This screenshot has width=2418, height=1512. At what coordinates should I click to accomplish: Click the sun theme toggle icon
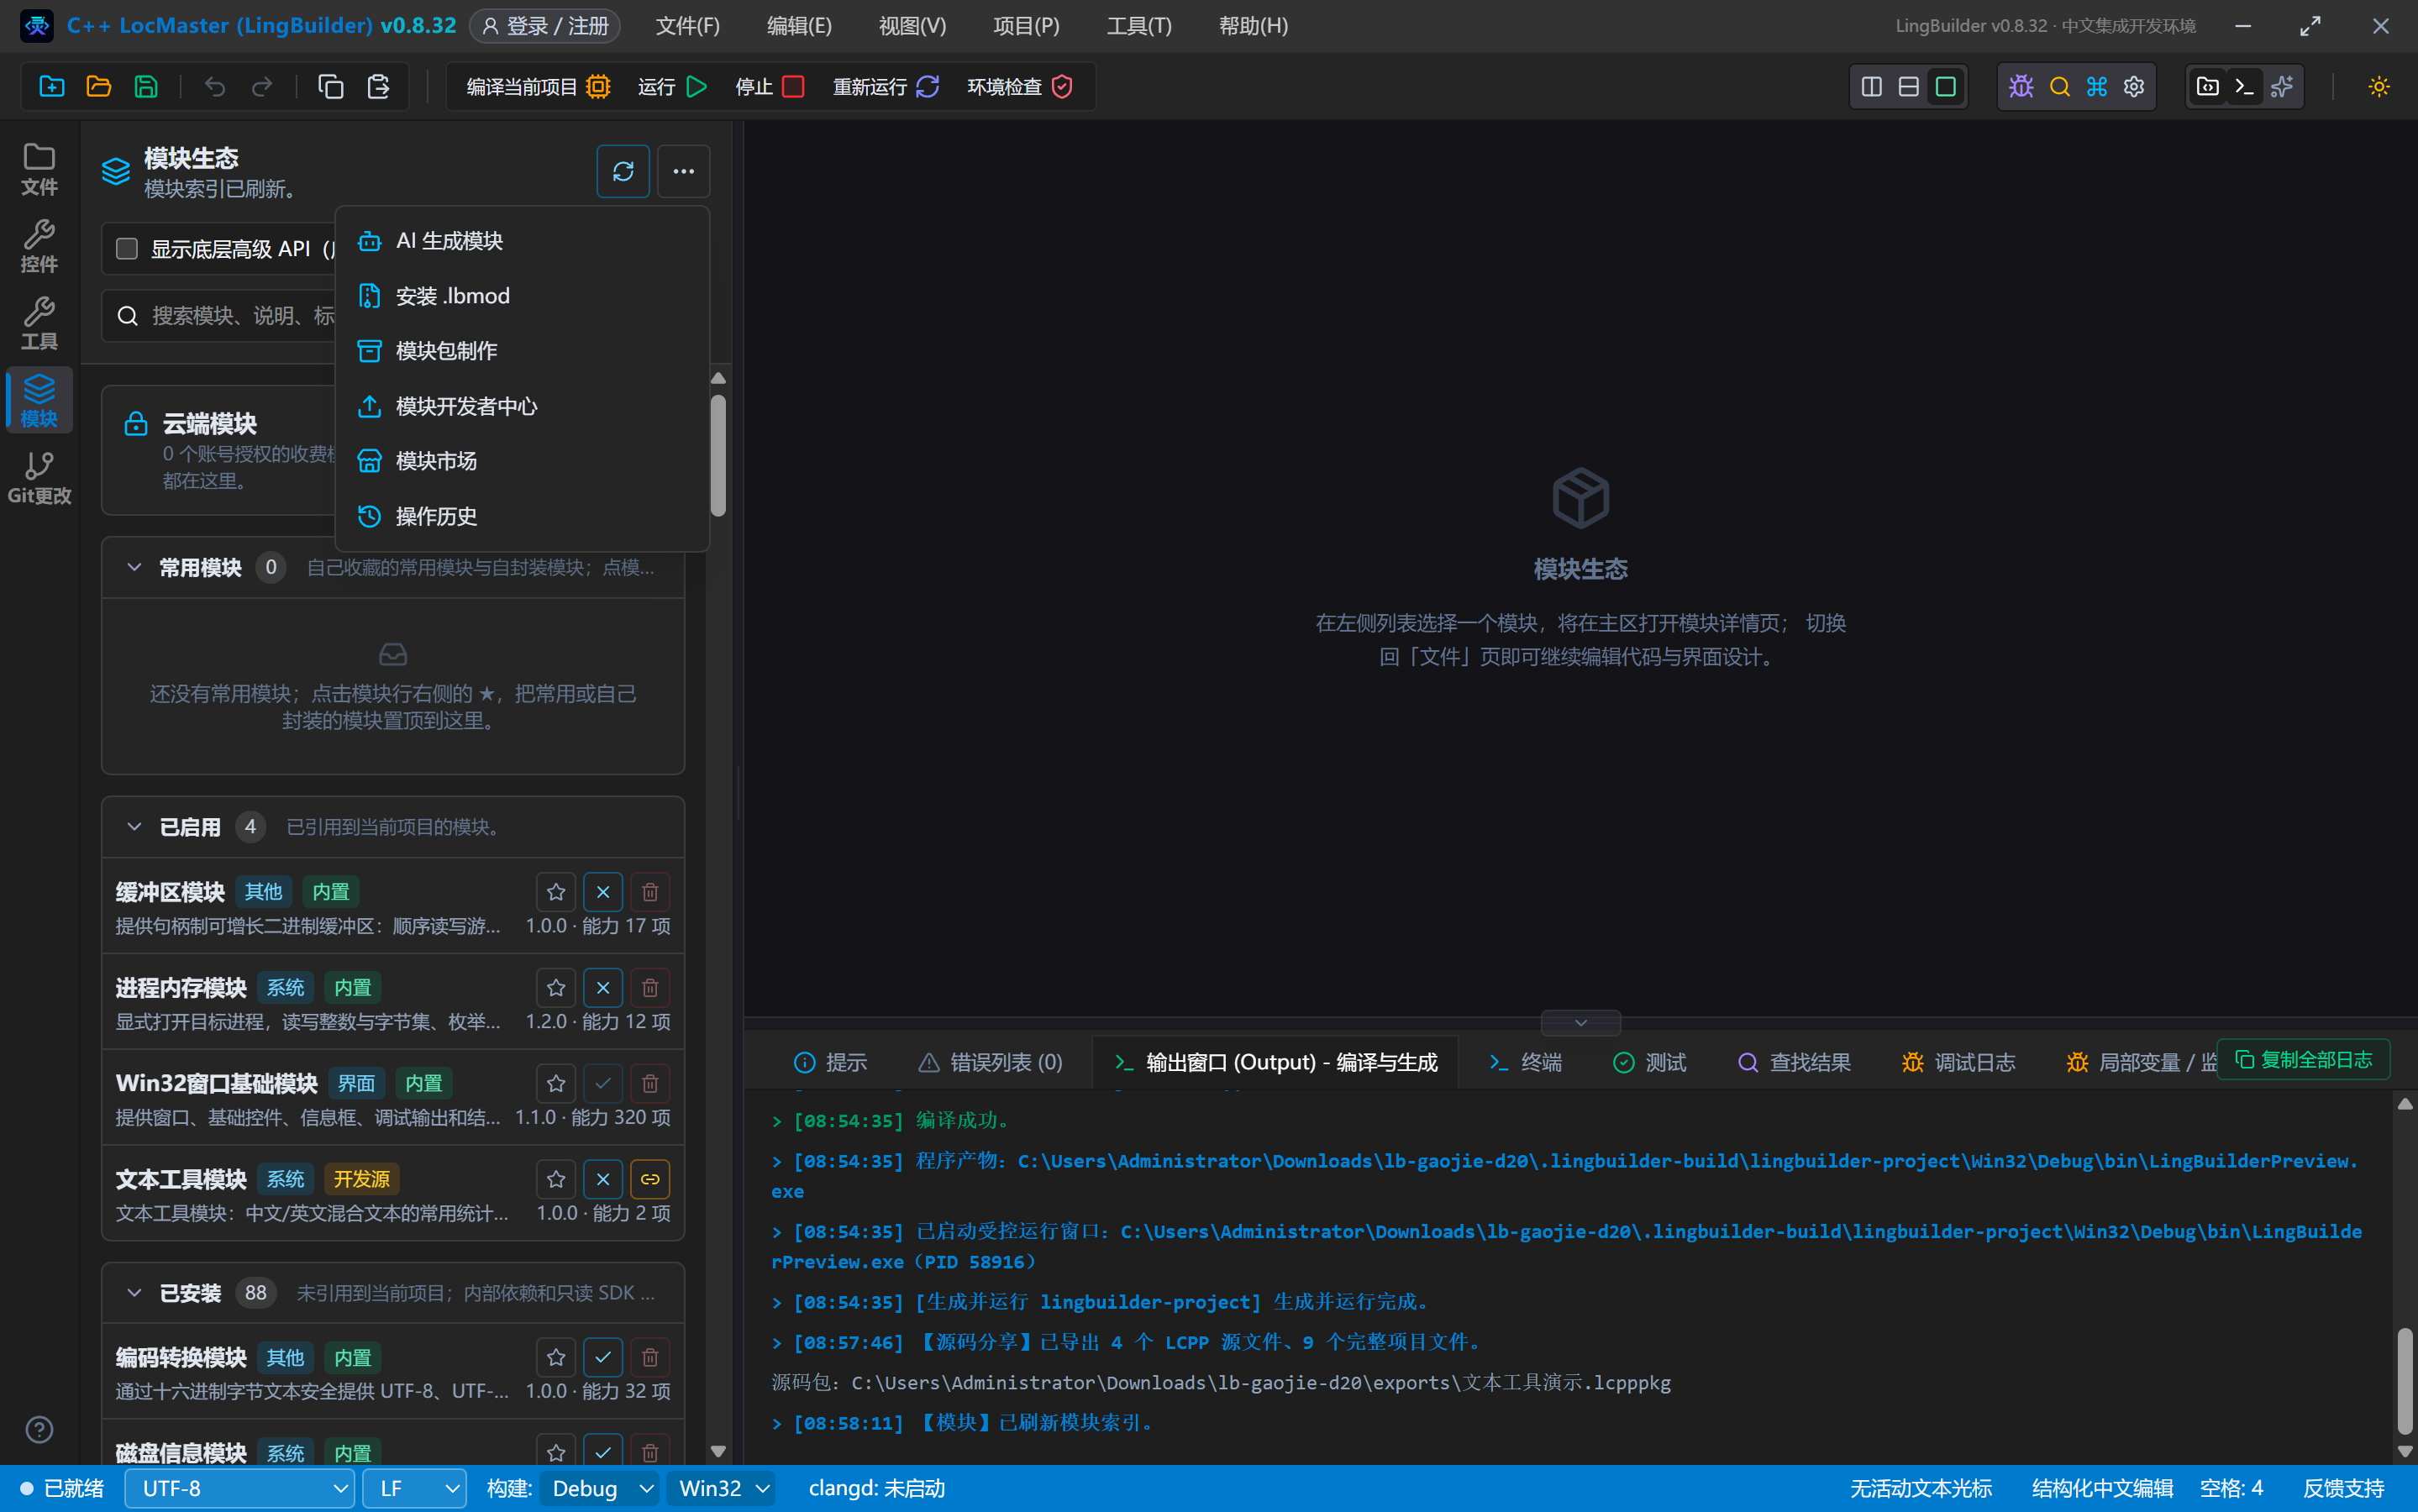[2379, 87]
